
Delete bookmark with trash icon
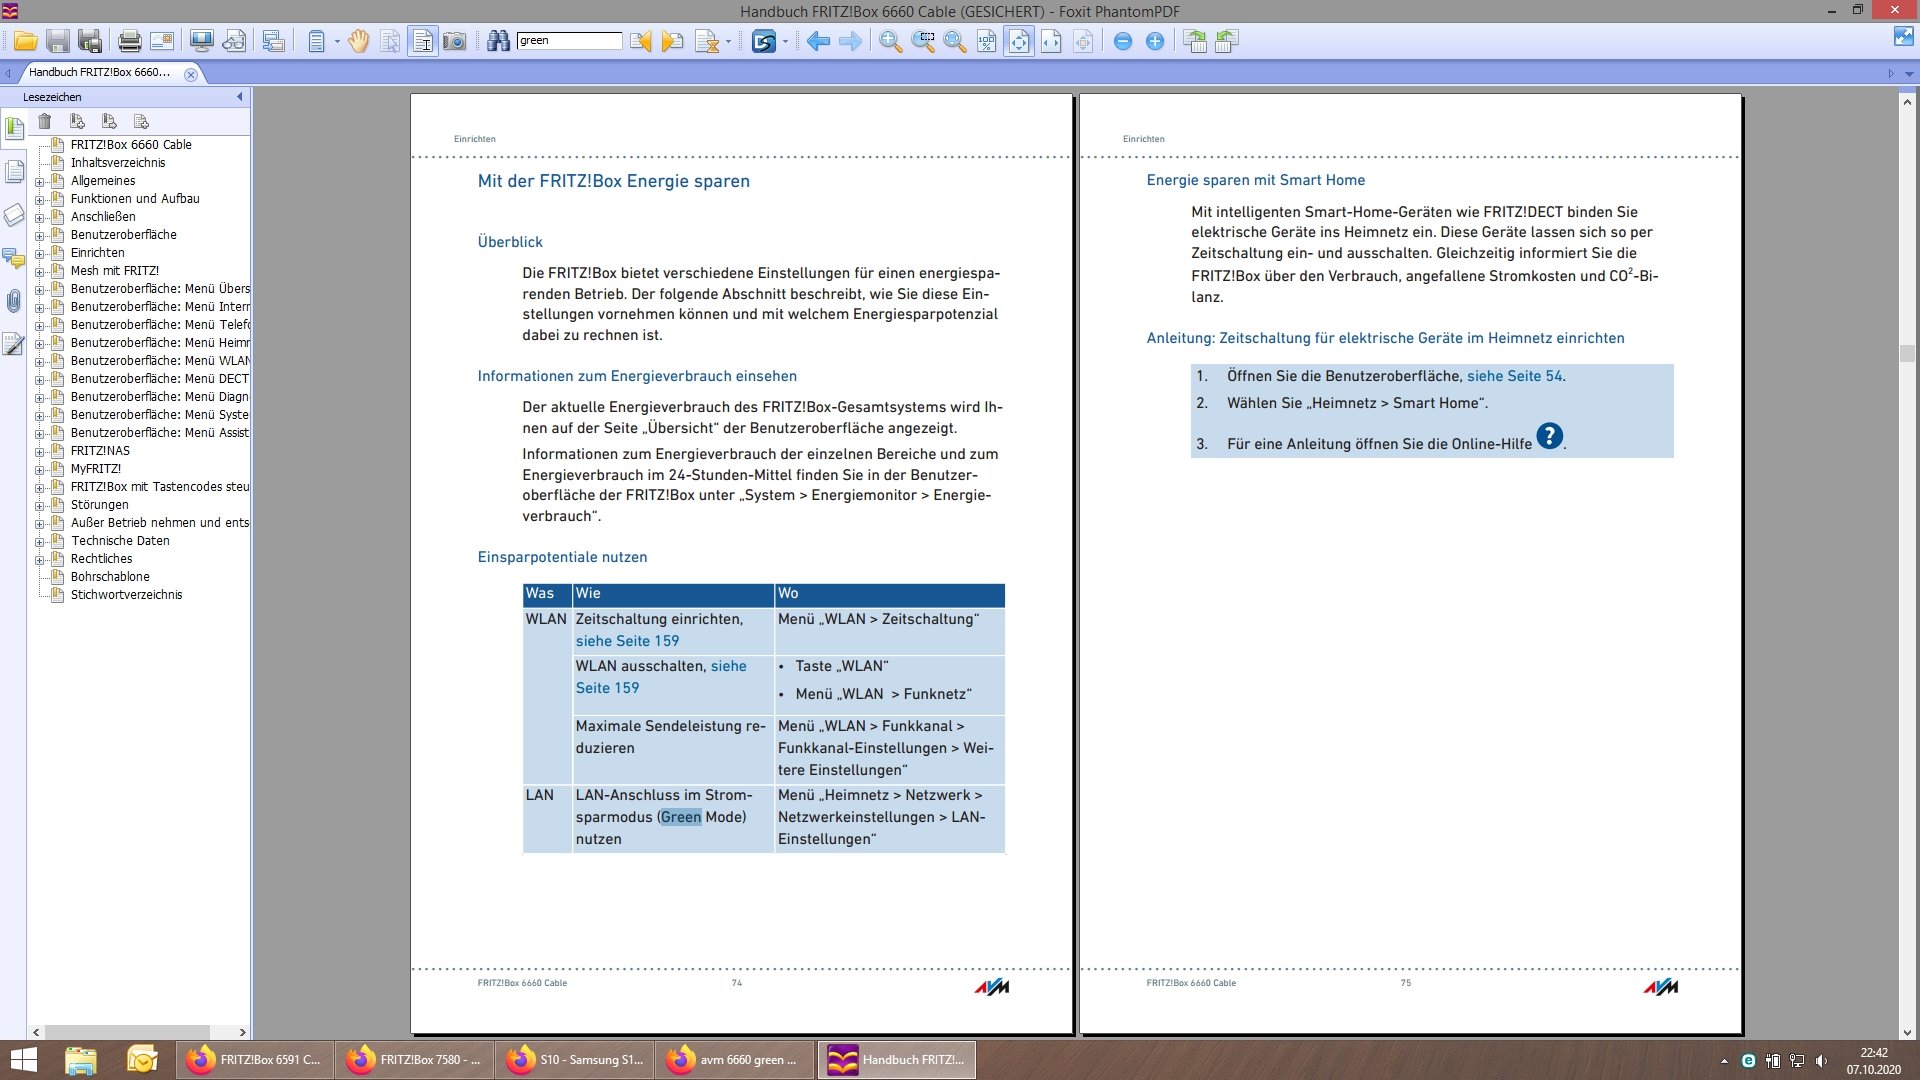[x=45, y=121]
